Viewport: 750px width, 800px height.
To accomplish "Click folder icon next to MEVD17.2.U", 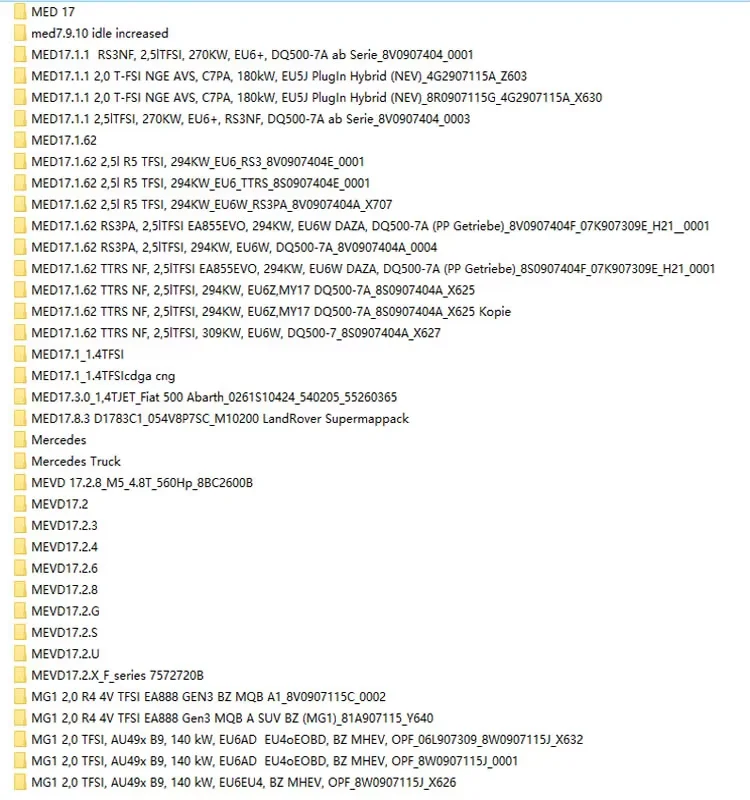I will (x=20, y=654).
